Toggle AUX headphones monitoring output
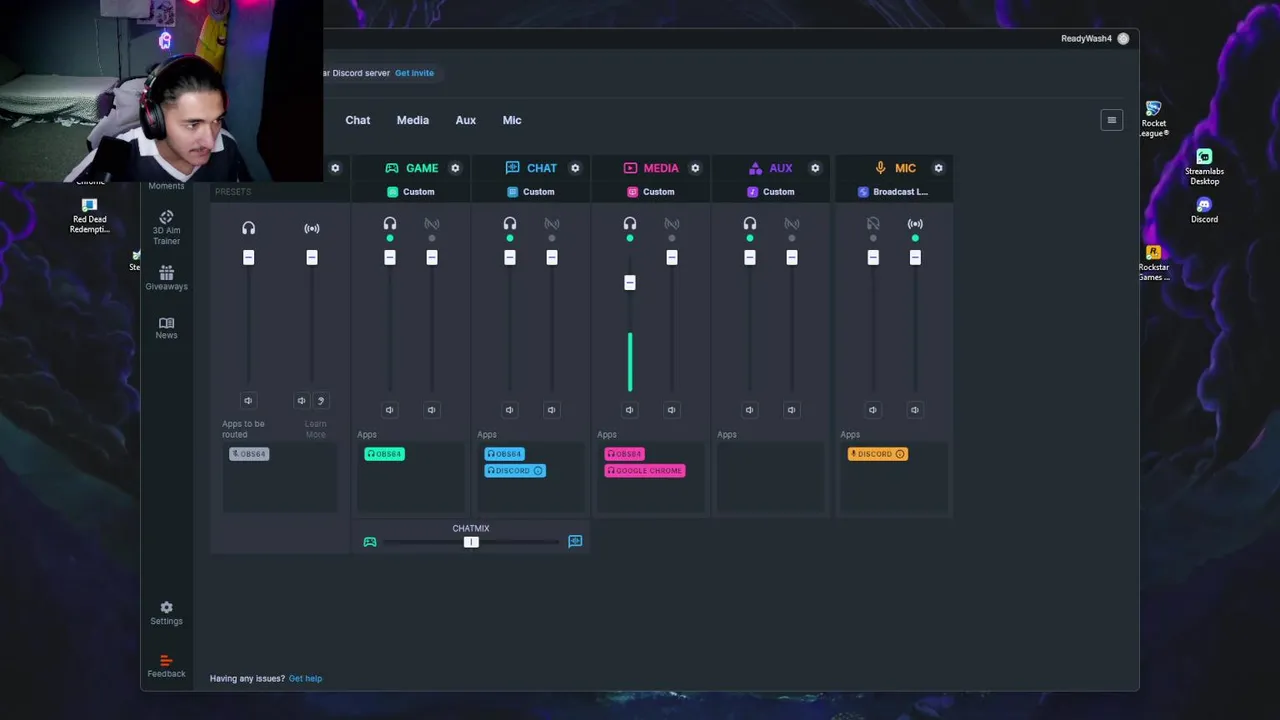The height and width of the screenshot is (720, 1280). coord(750,224)
